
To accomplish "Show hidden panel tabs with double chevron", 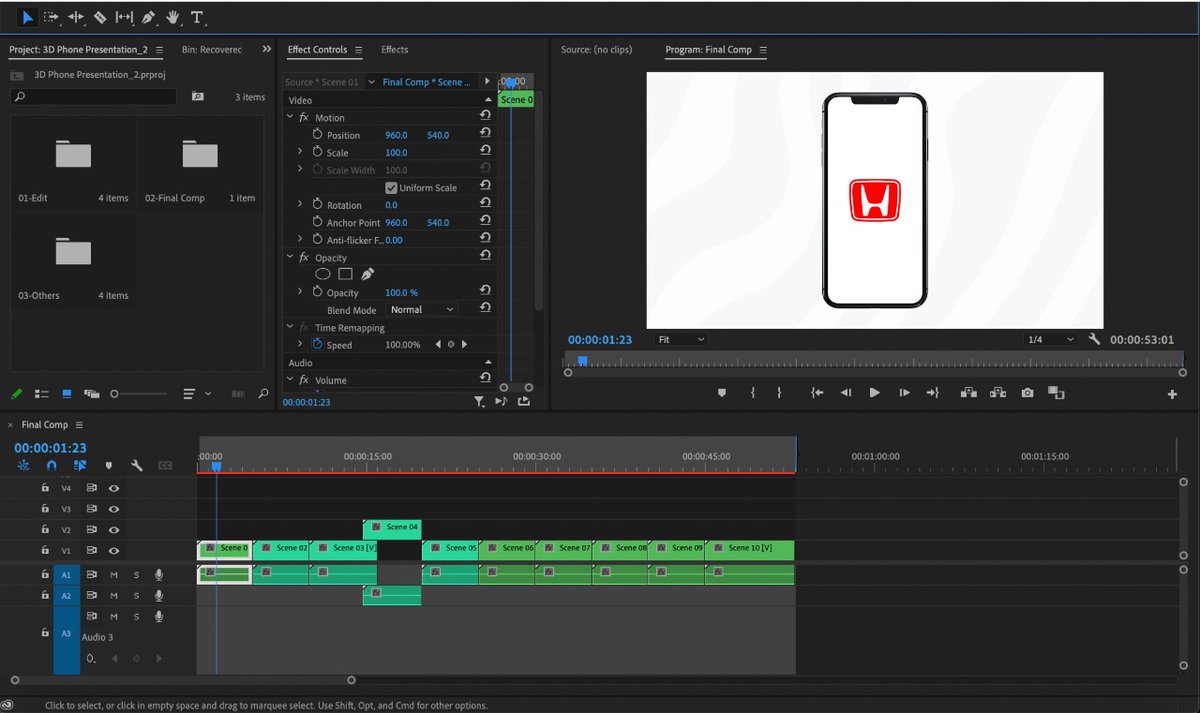I will [x=267, y=49].
